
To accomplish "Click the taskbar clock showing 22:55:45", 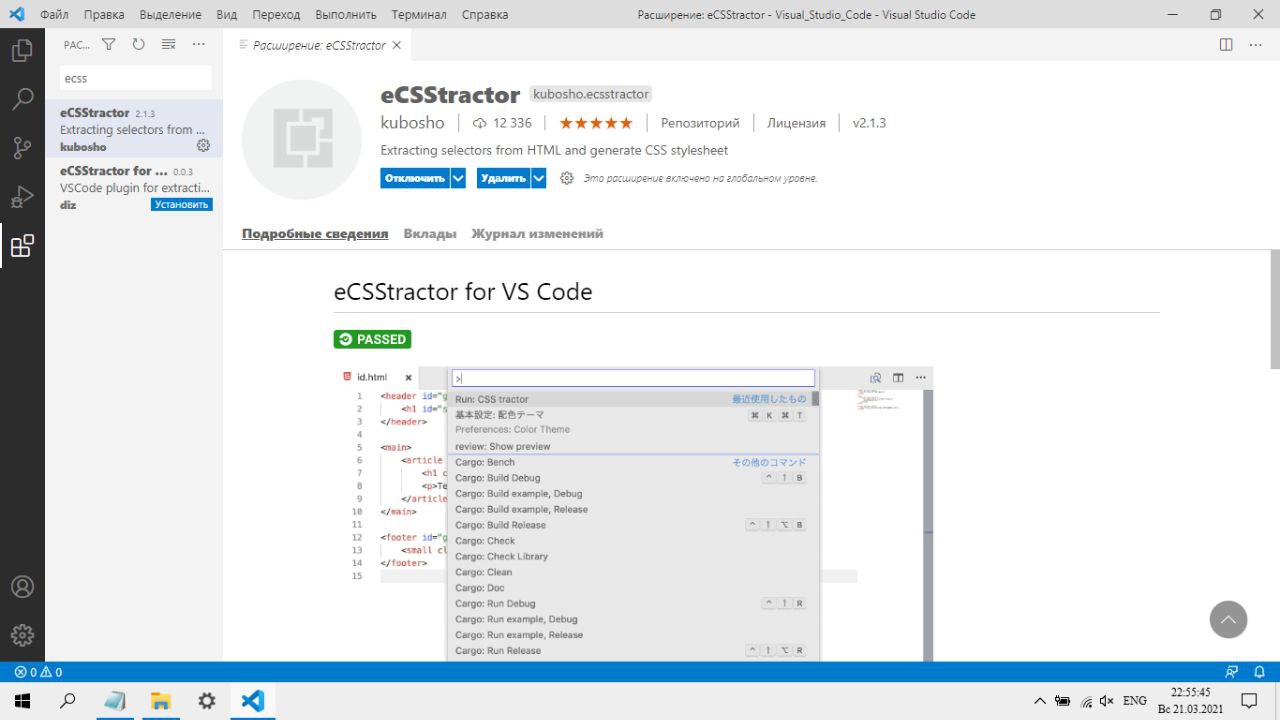I will tap(1190, 701).
